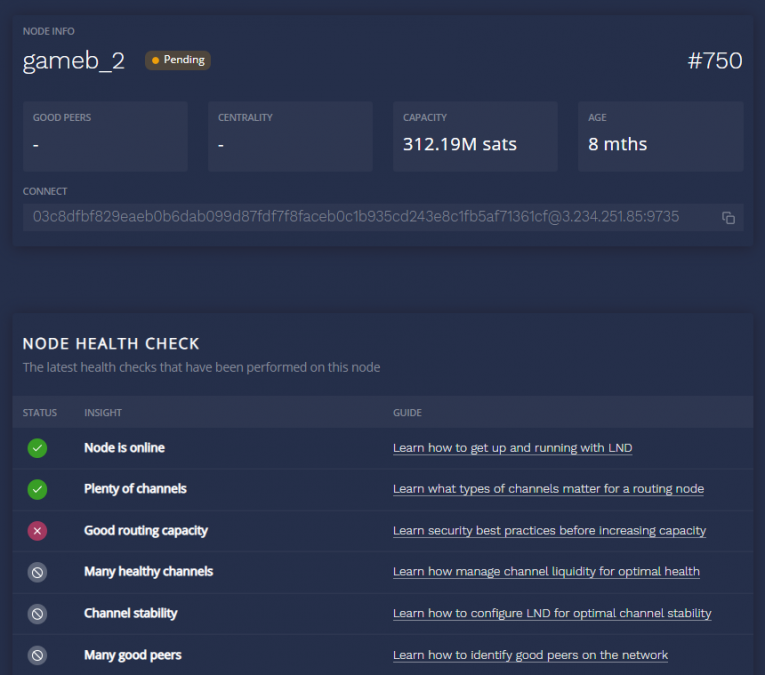Image resolution: width=765 pixels, height=675 pixels.
Task: Click the Pending status badge
Action: [x=178, y=60]
